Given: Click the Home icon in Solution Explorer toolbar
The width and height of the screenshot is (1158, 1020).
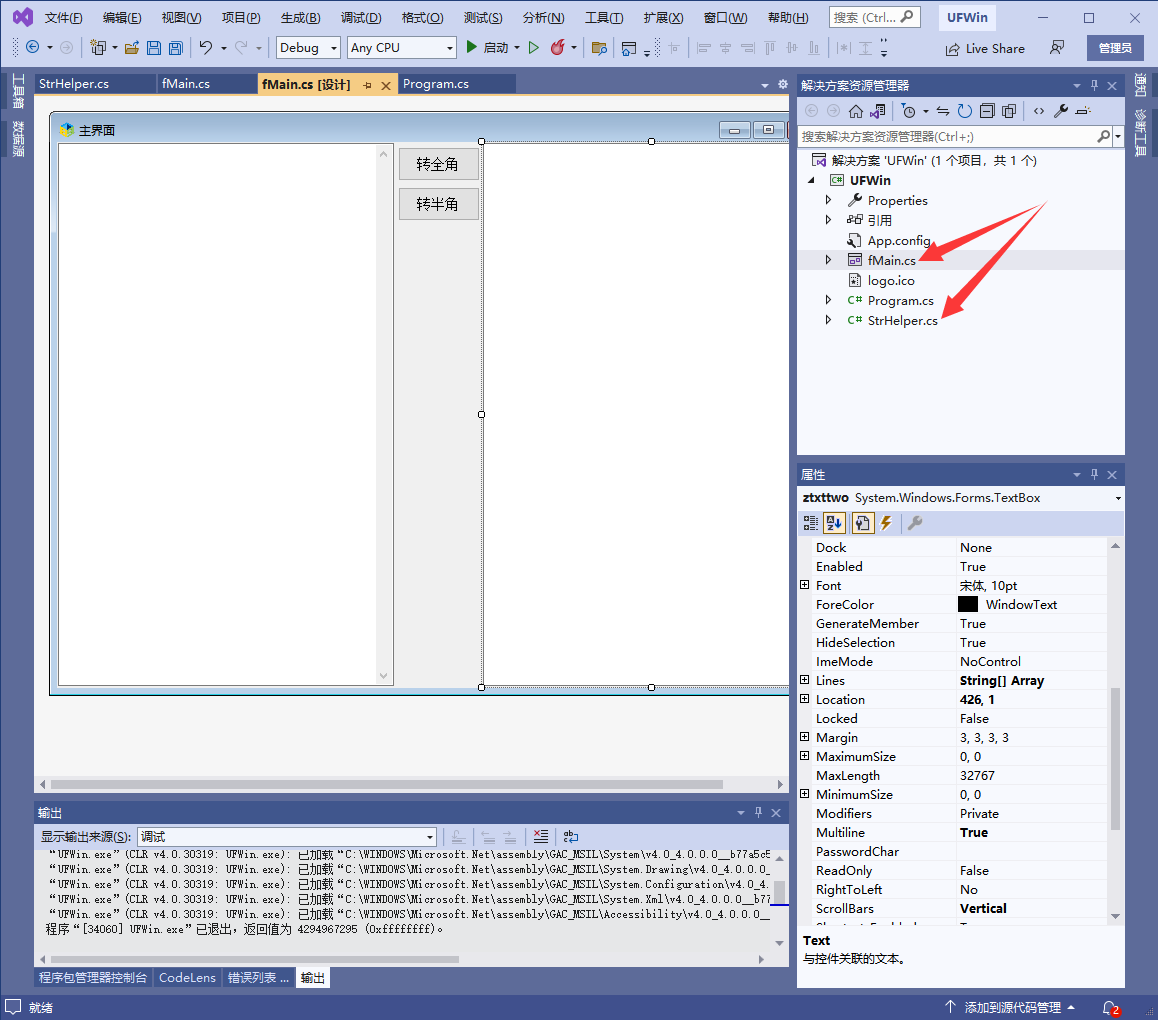Looking at the screenshot, I should click(x=855, y=111).
